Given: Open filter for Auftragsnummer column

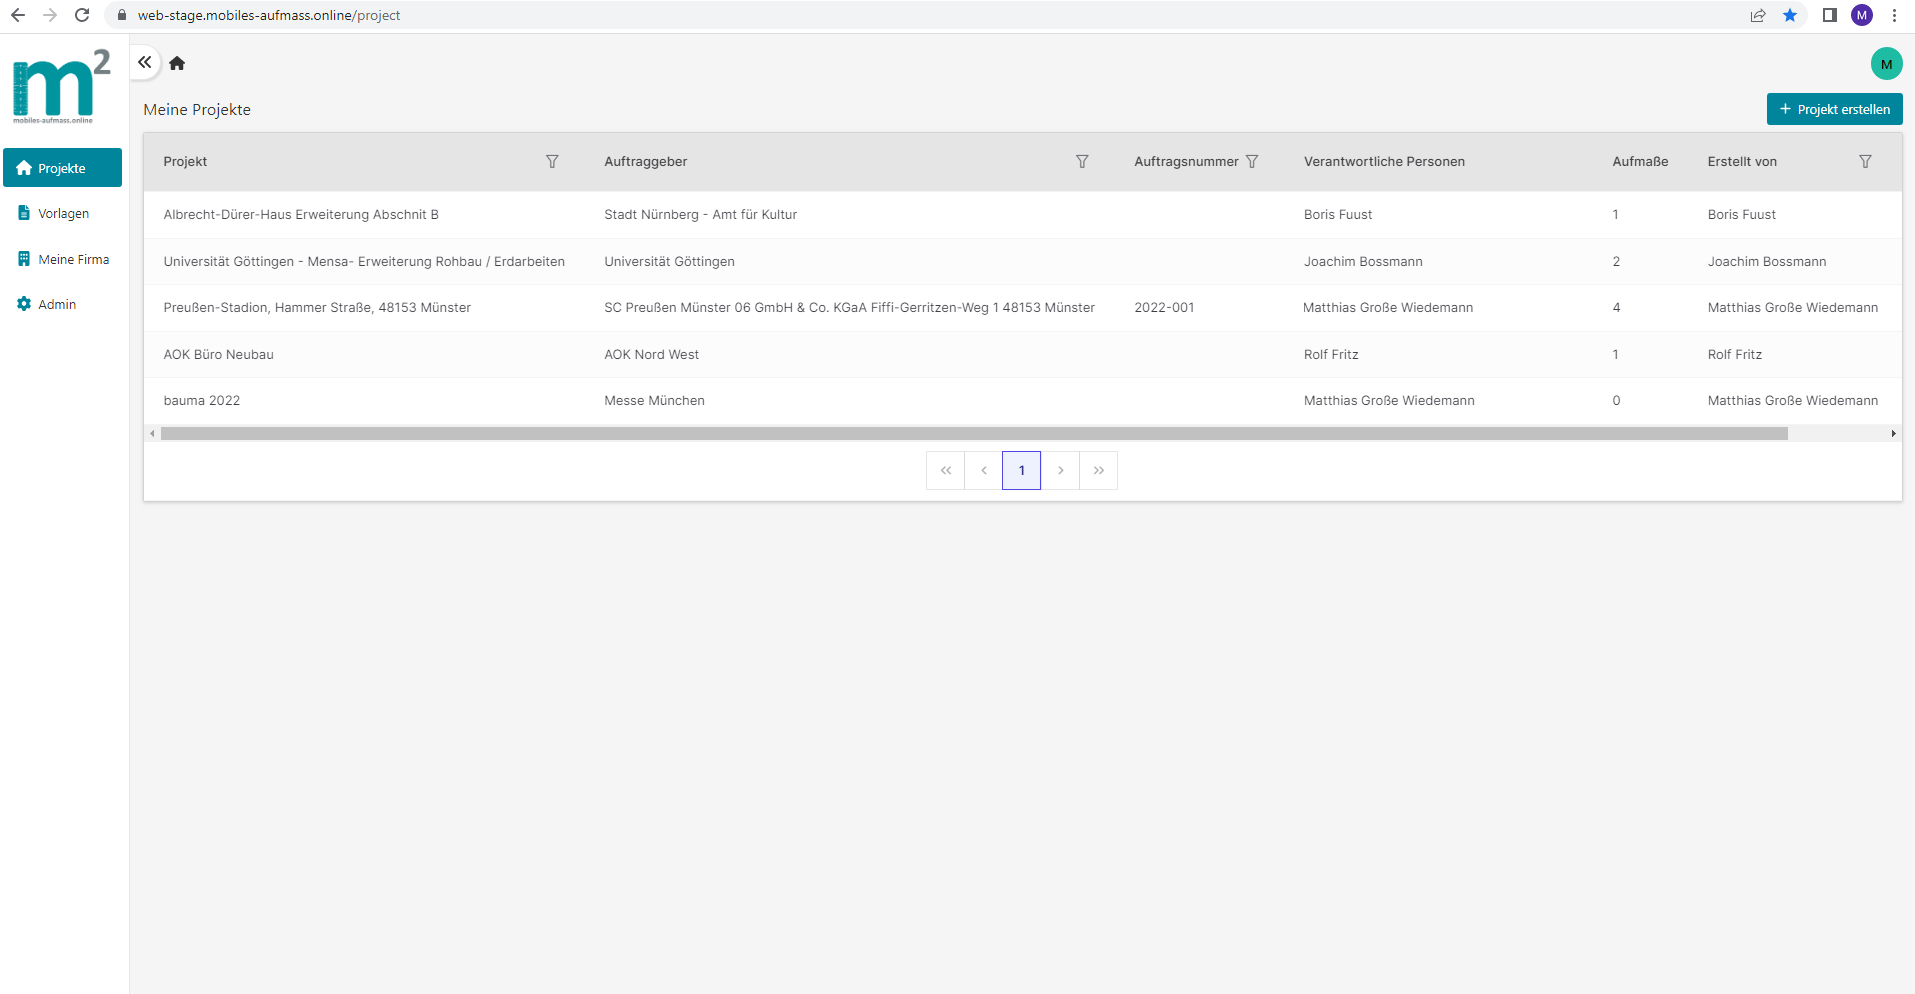Looking at the screenshot, I should coord(1252,162).
